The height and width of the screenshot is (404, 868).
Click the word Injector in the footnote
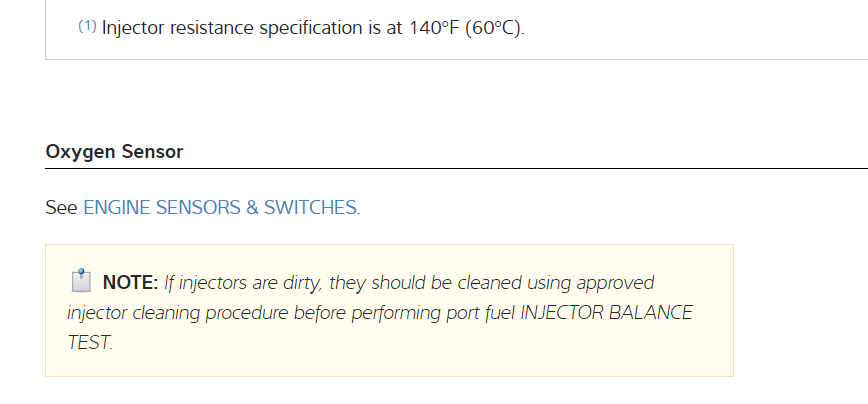pos(135,28)
